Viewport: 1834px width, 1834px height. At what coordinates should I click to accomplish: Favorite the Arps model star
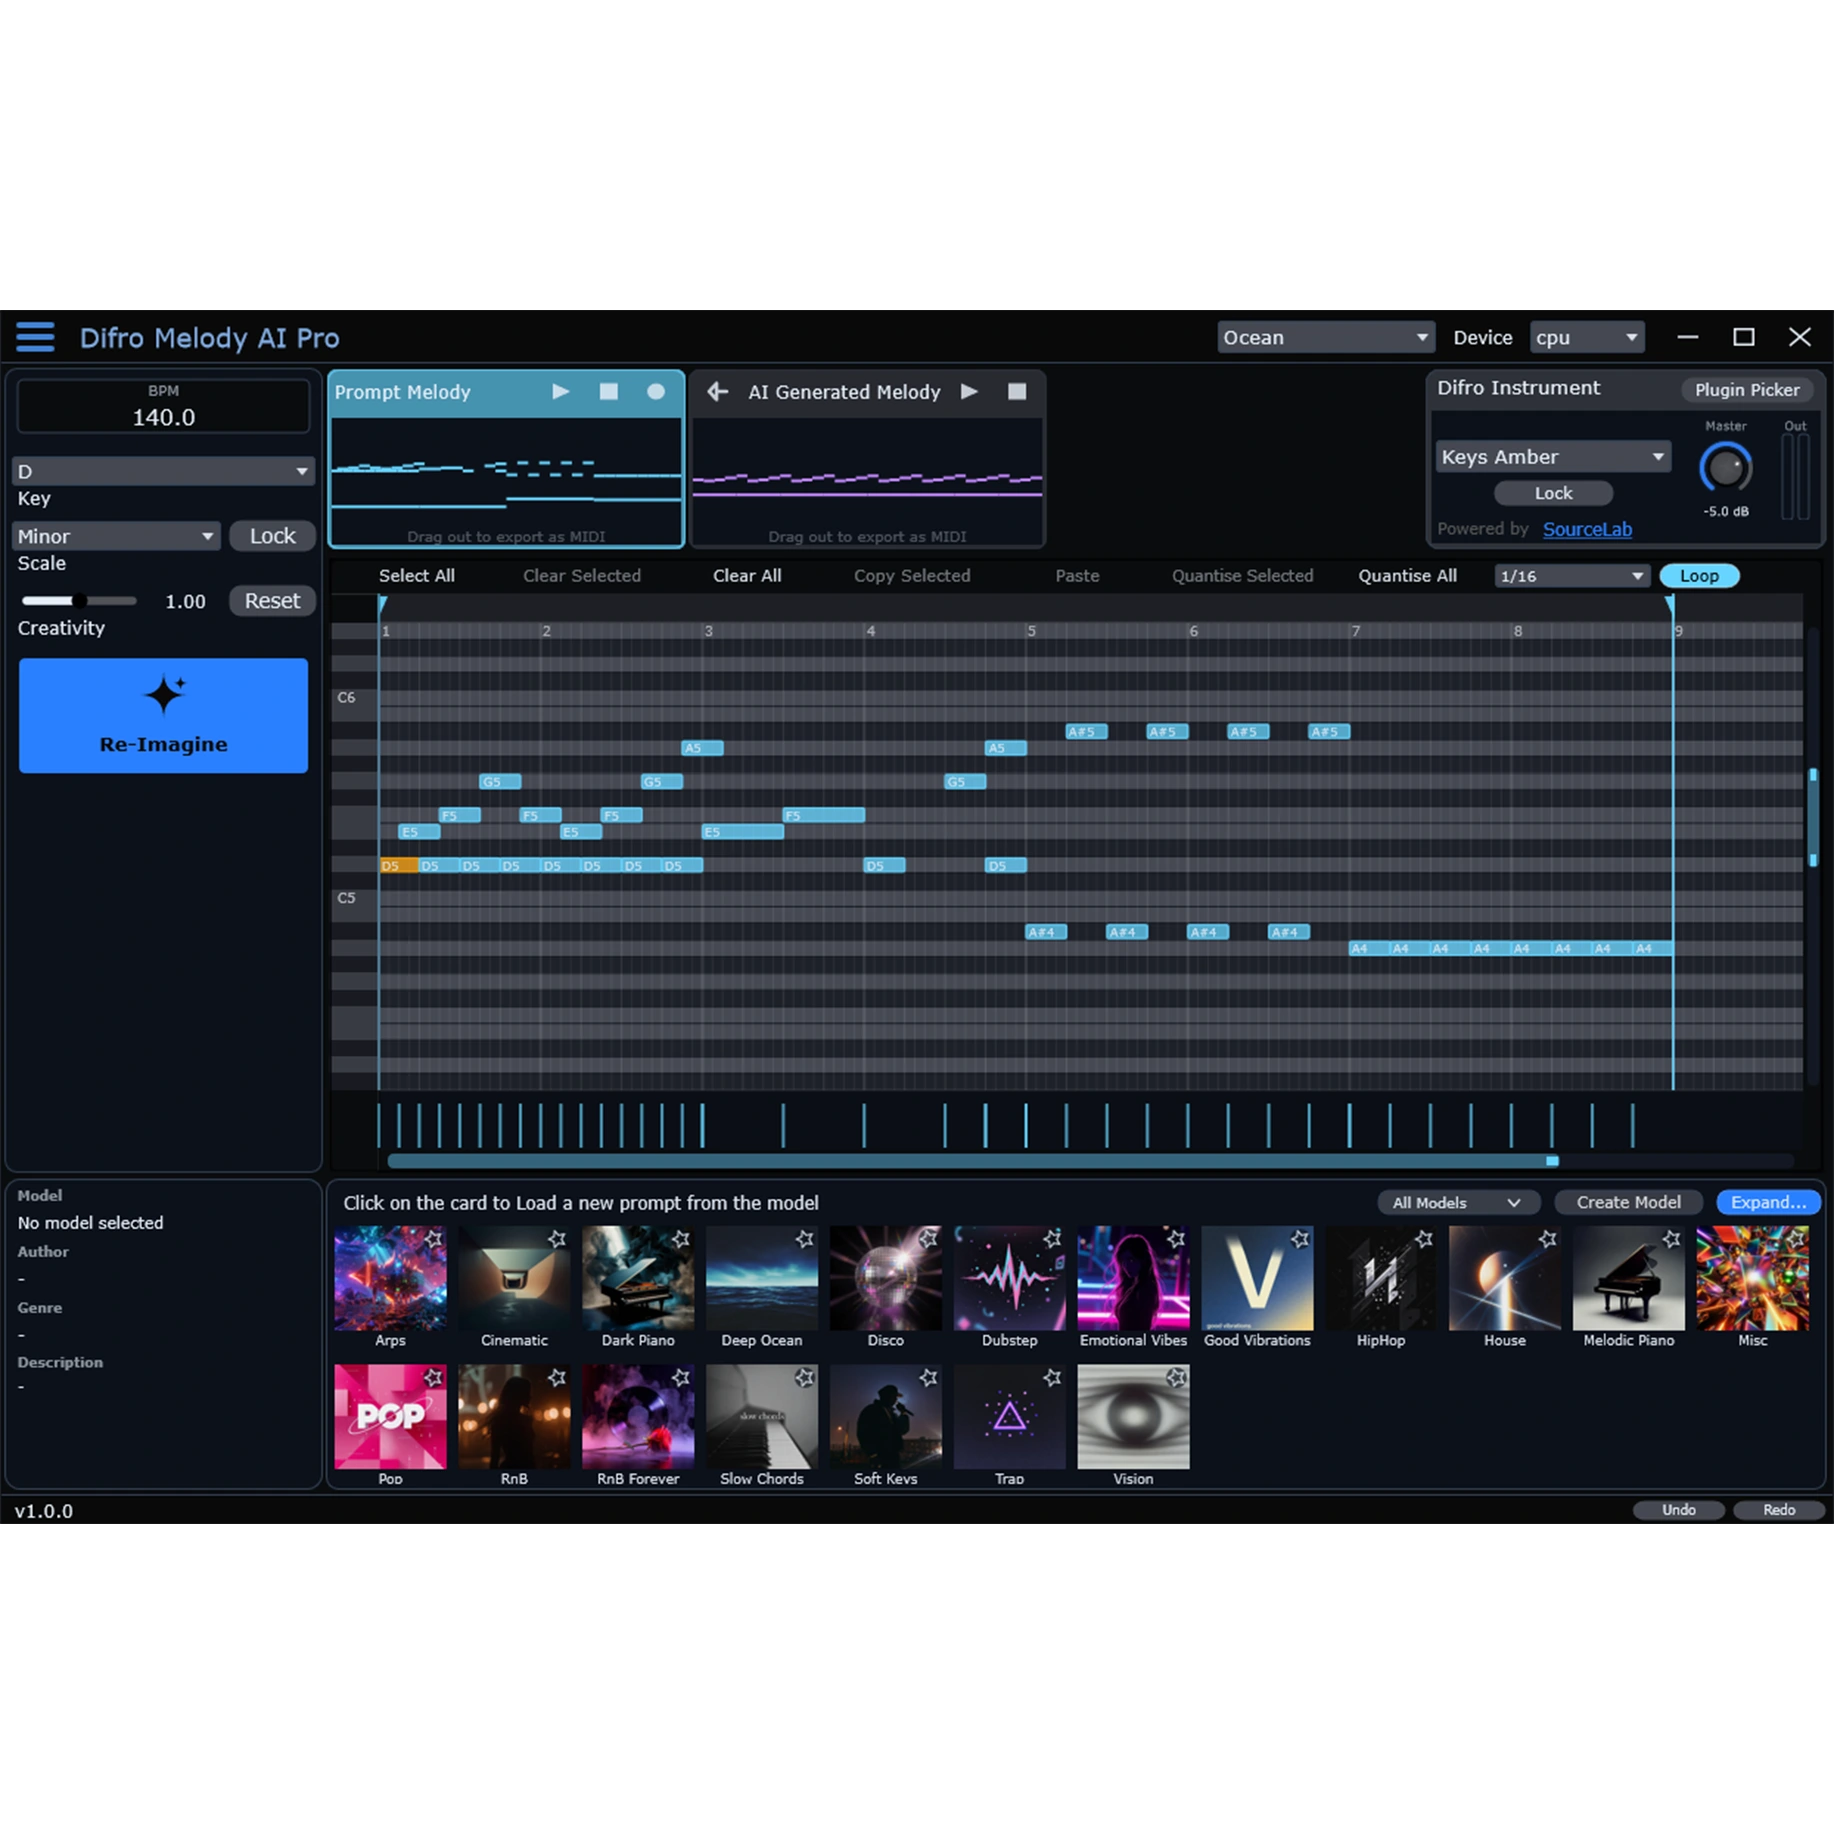[x=433, y=1239]
